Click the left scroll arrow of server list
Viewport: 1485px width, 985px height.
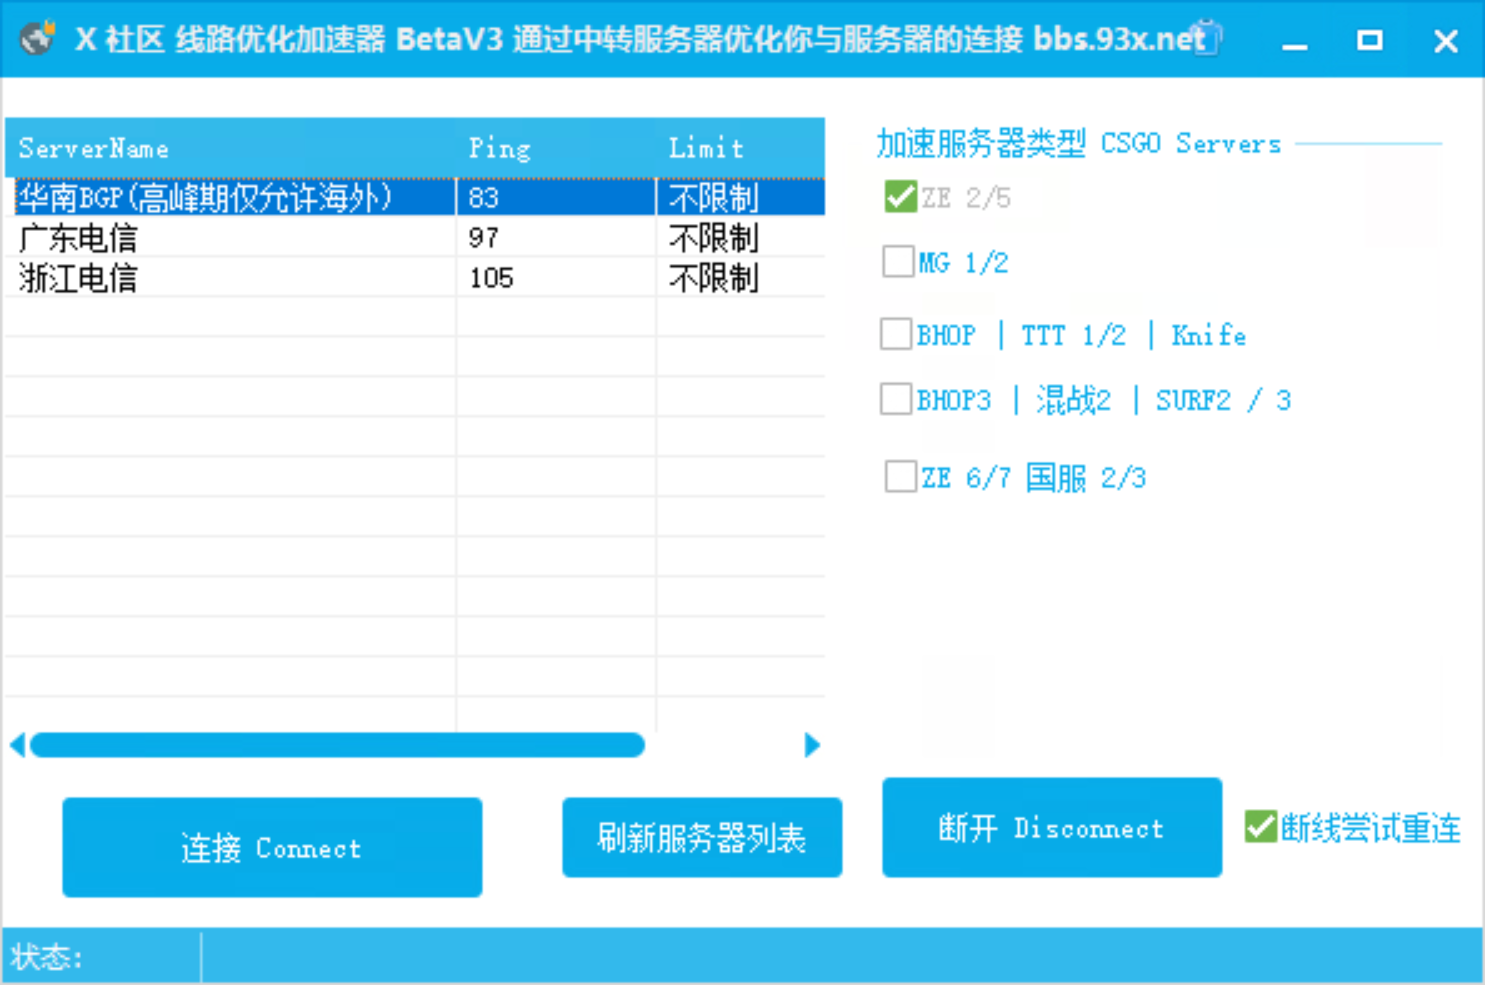16,745
